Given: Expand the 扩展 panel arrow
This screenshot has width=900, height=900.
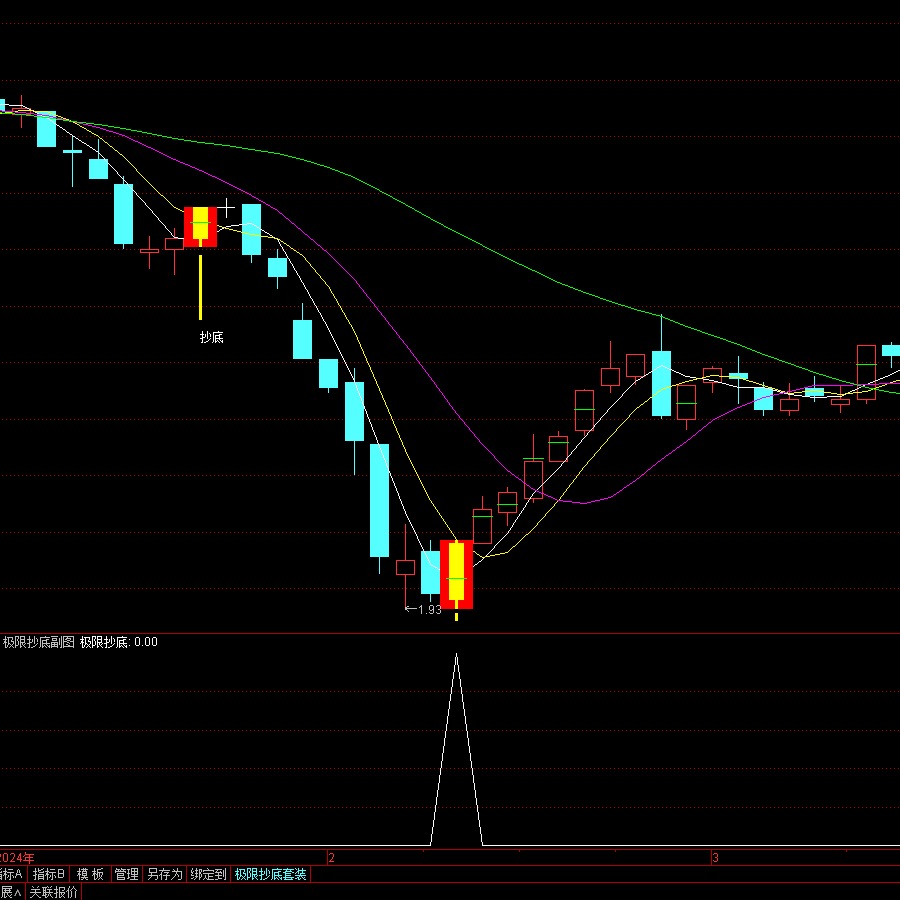Looking at the screenshot, I should click(10, 892).
